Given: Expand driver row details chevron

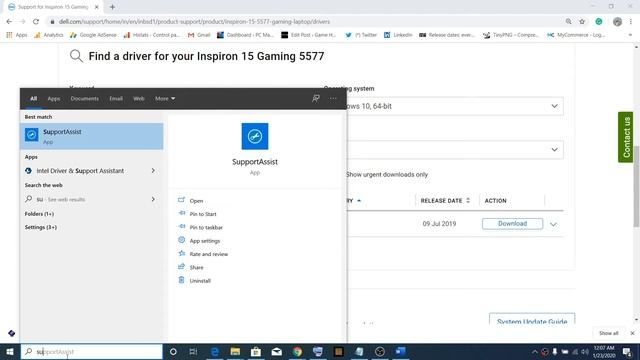Looking at the screenshot, I should tap(553, 224).
